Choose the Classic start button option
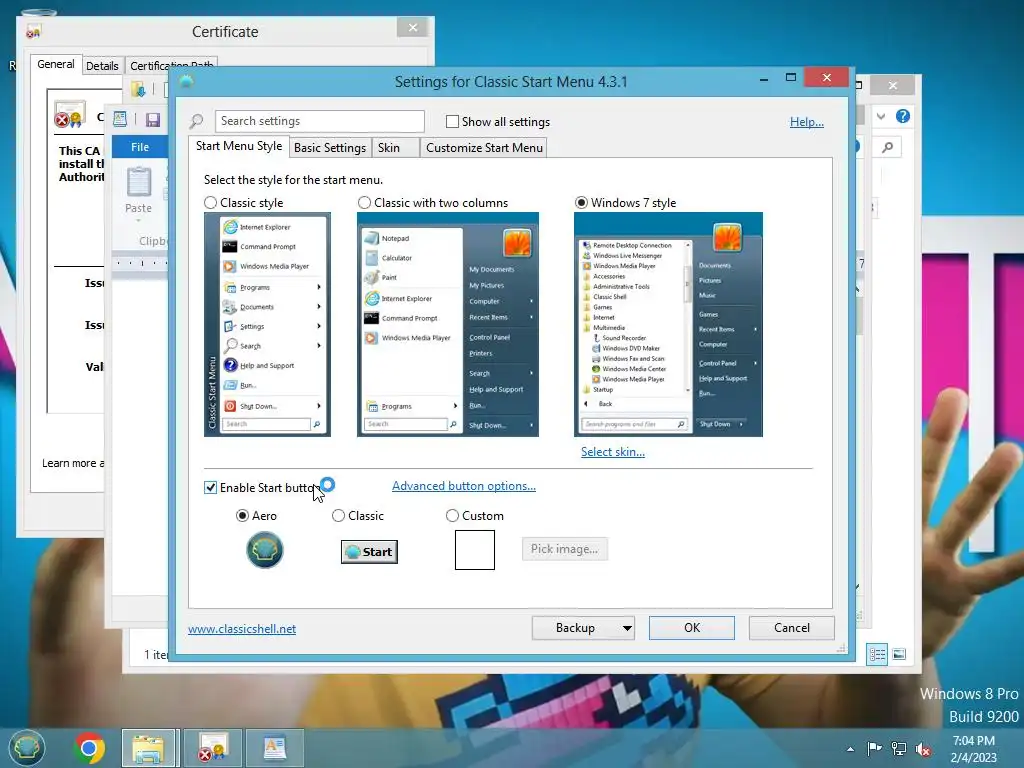Image resolution: width=1024 pixels, height=768 pixels. click(338, 516)
